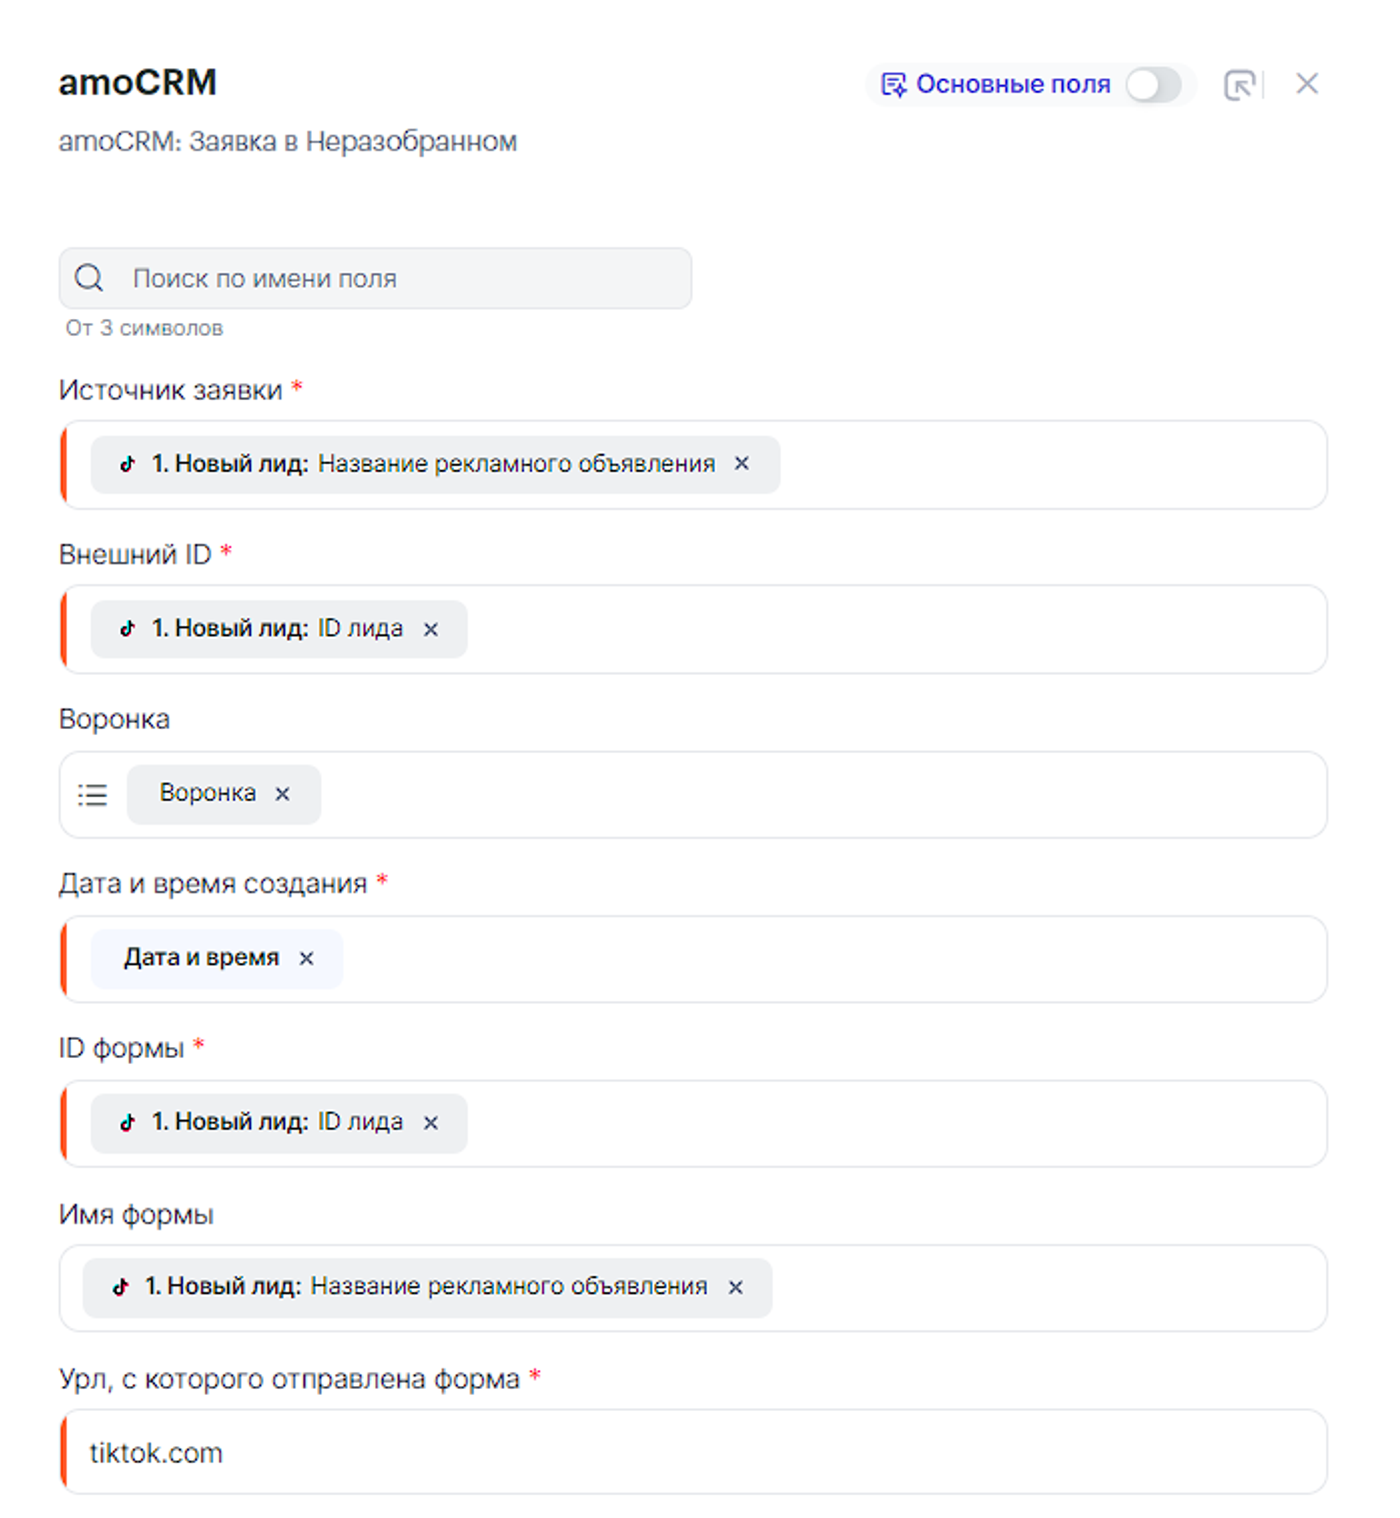This screenshot has width=1400, height=1518.
Task: Remove ID лида tag from ID формы
Action: pos(431,1123)
